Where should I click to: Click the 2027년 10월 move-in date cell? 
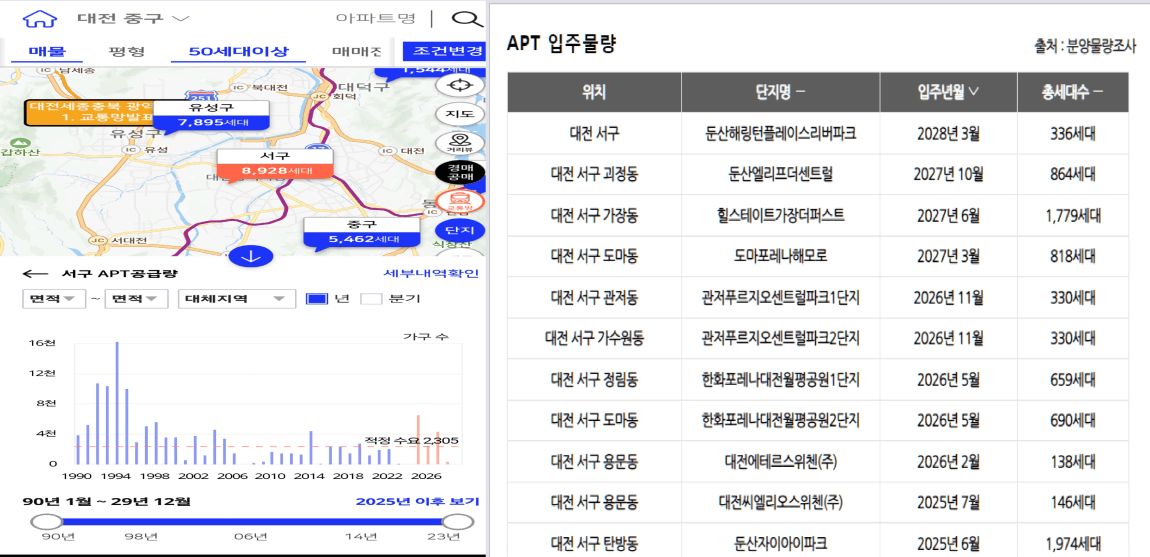948,175
